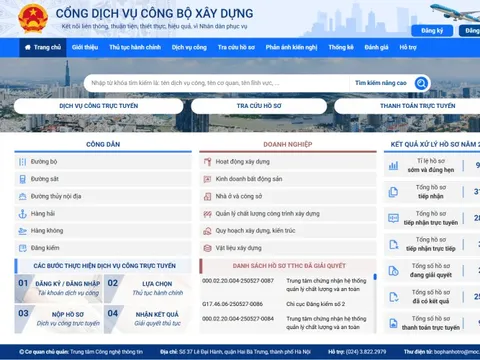
Task: Click the Đường bộ list row text
Action: click(x=44, y=162)
